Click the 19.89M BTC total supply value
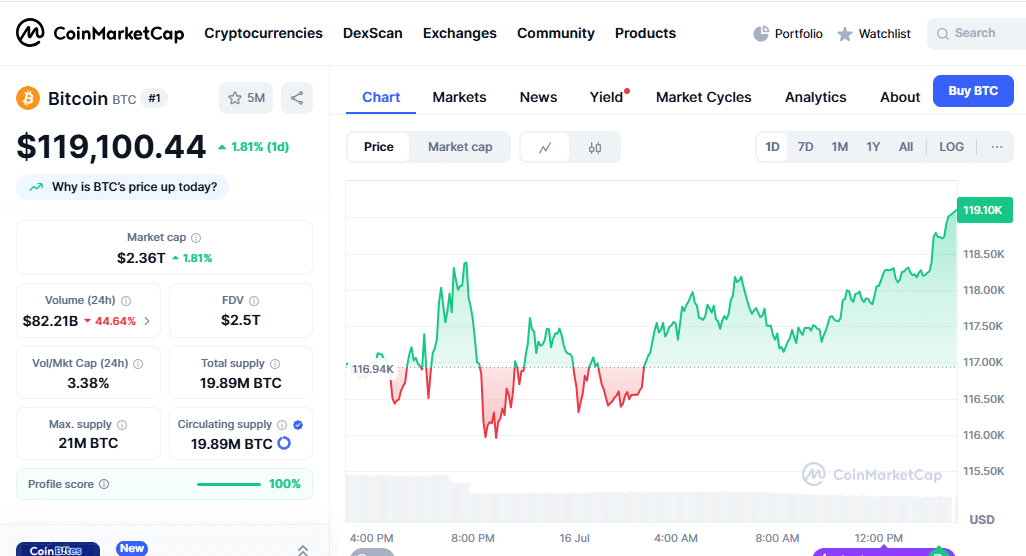The height and width of the screenshot is (556, 1026). click(x=241, y=383)
